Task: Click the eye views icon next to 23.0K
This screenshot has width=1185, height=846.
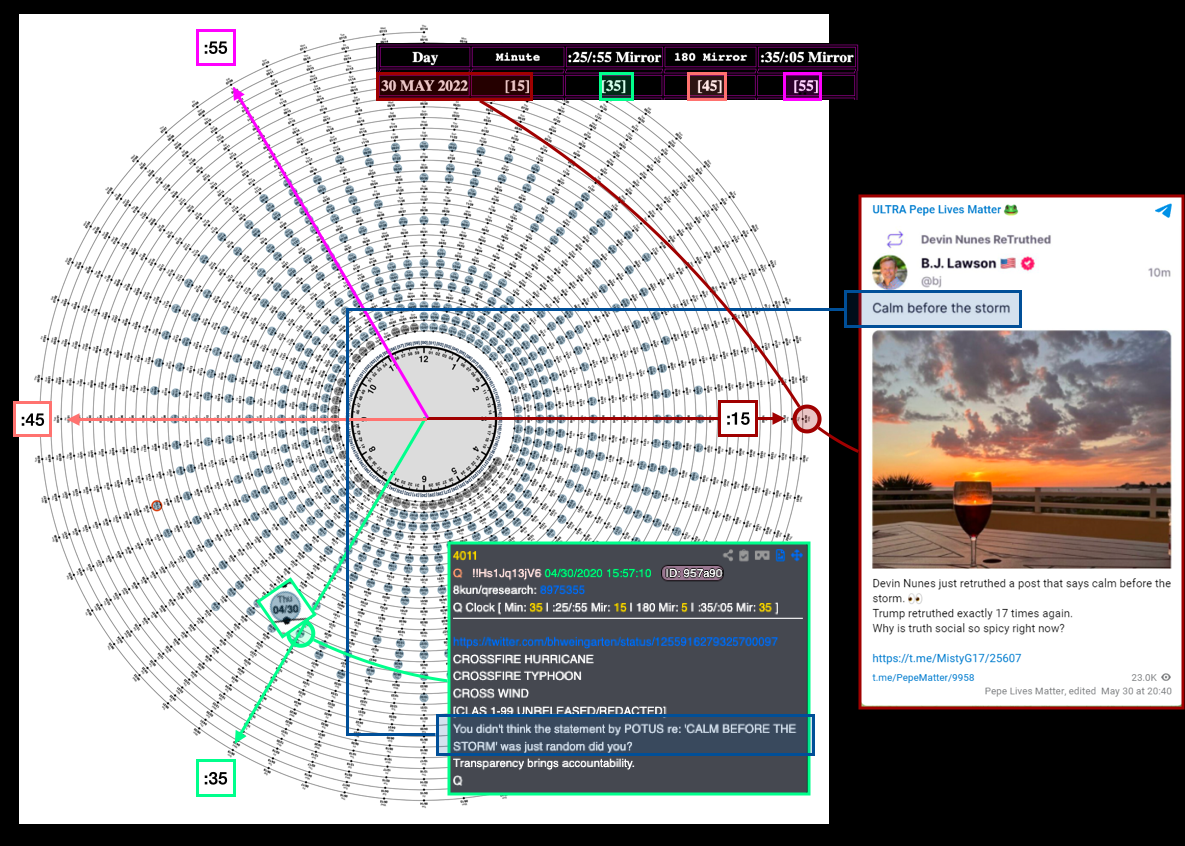Action: (x=1166, y=677)
